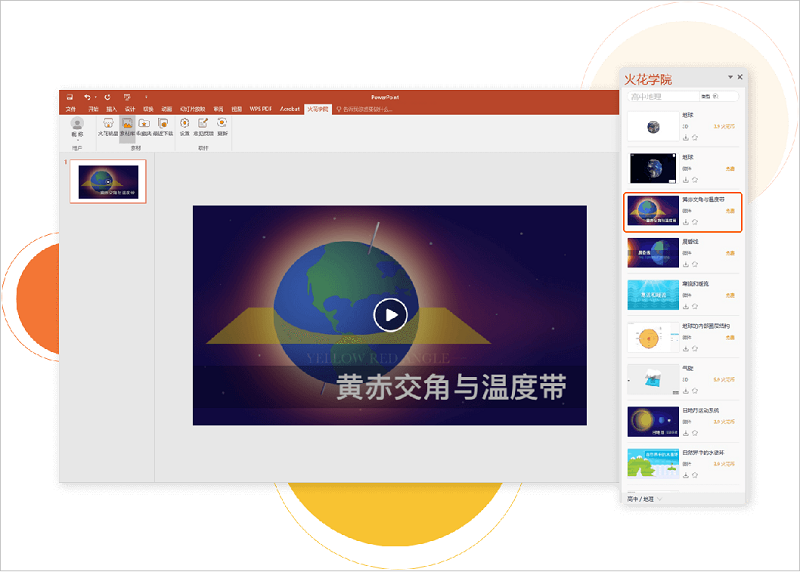Play the 黄赤交角与温度带 slide video

coord(390,315)
